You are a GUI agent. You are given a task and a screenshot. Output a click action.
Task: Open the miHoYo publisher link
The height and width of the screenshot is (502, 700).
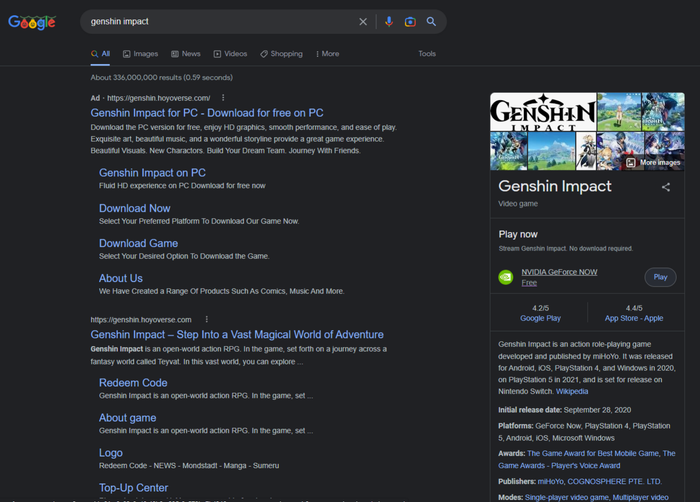click(x=550, y=481)
